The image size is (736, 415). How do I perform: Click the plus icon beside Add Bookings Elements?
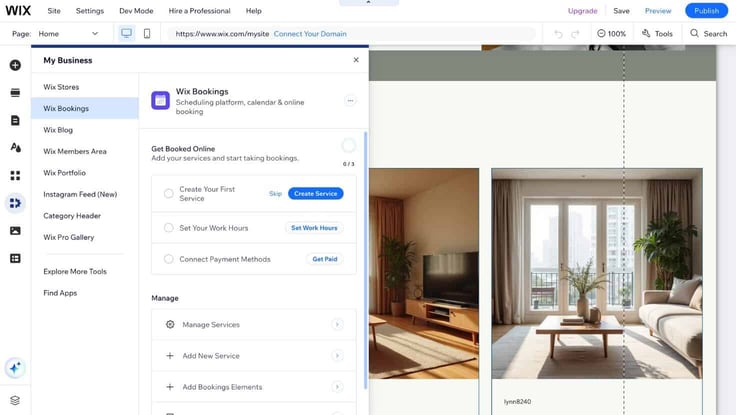coord(170,387)
